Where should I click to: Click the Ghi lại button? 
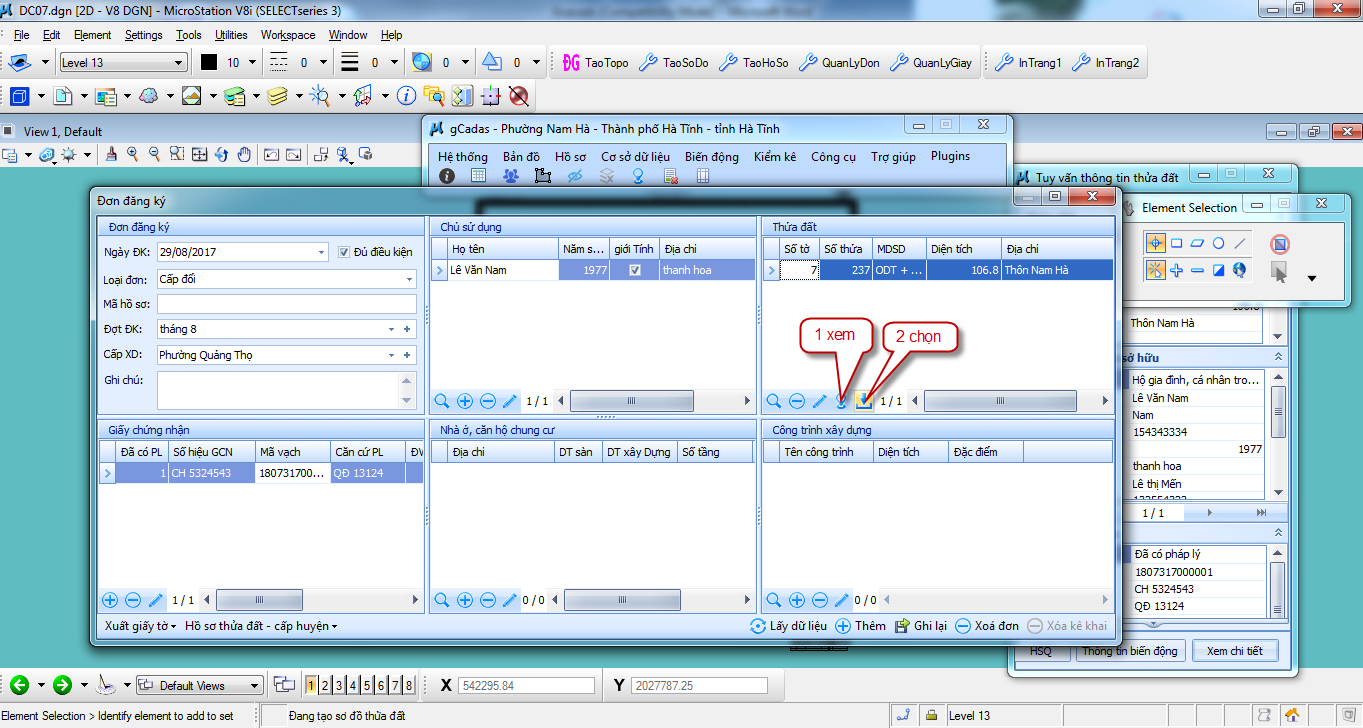pos(920,626)
